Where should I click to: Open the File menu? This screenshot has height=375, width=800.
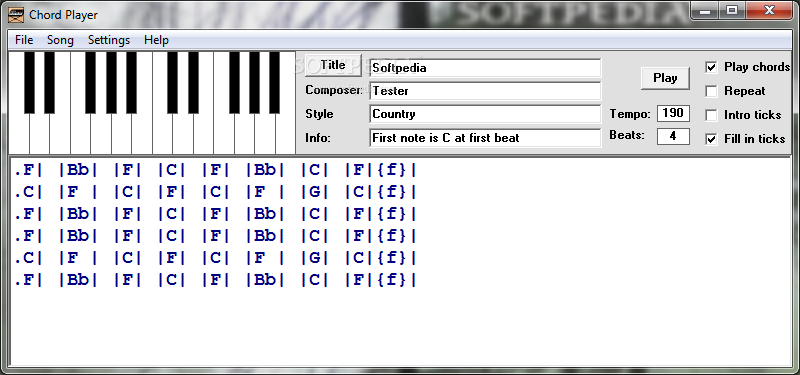tap(24, 40)
